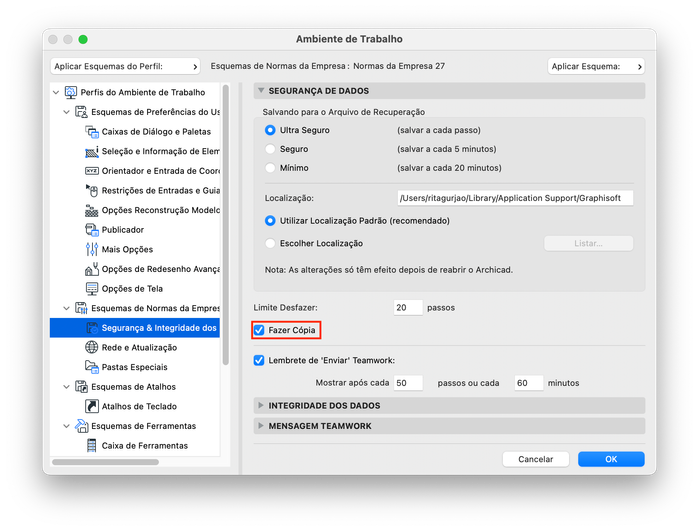Open Caixas de Diálogo e Paletas settings
The height and width of the screenshot is (531, 699).
coord(156,132)
